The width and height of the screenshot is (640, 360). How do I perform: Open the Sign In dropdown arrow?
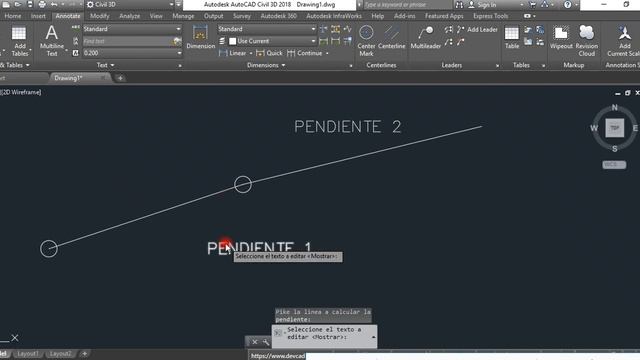(522, 4)
